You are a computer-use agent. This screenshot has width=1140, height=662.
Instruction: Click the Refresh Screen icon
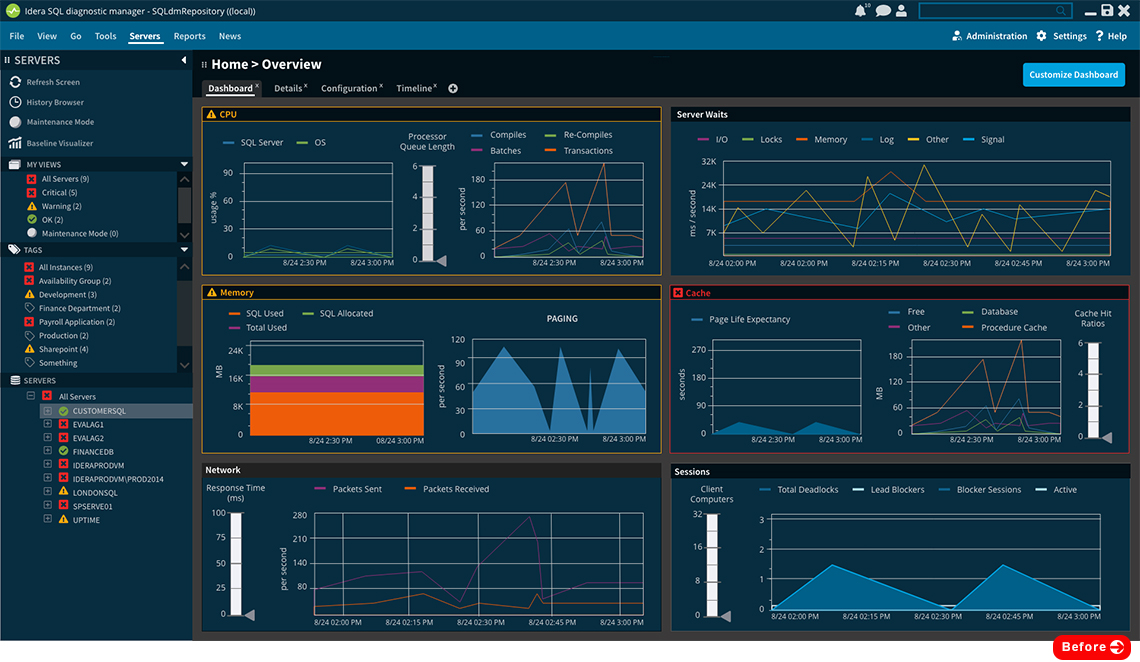(x=16, y=82)
